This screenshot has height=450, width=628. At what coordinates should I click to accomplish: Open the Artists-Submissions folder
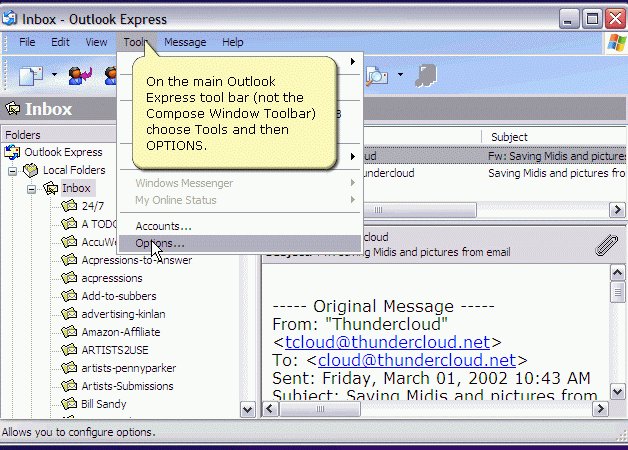click(x=127, y=386)
